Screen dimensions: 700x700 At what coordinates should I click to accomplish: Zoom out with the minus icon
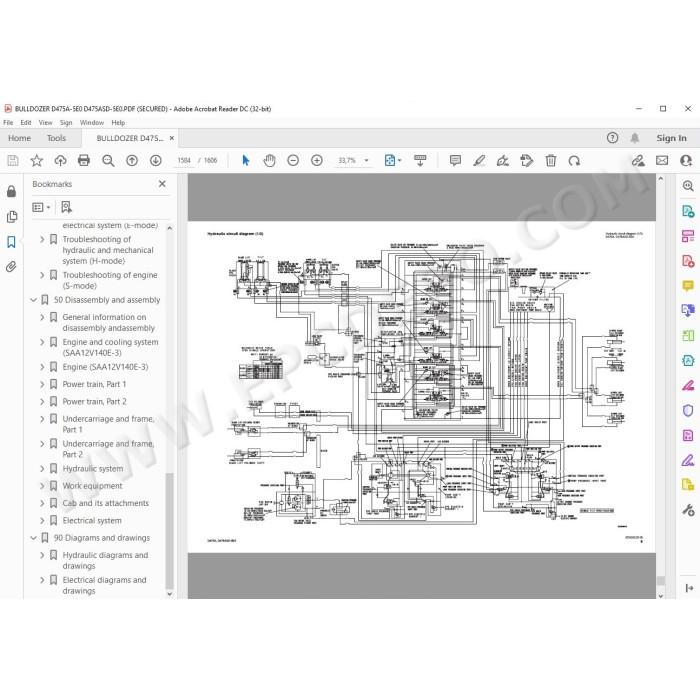click(293, 160)
